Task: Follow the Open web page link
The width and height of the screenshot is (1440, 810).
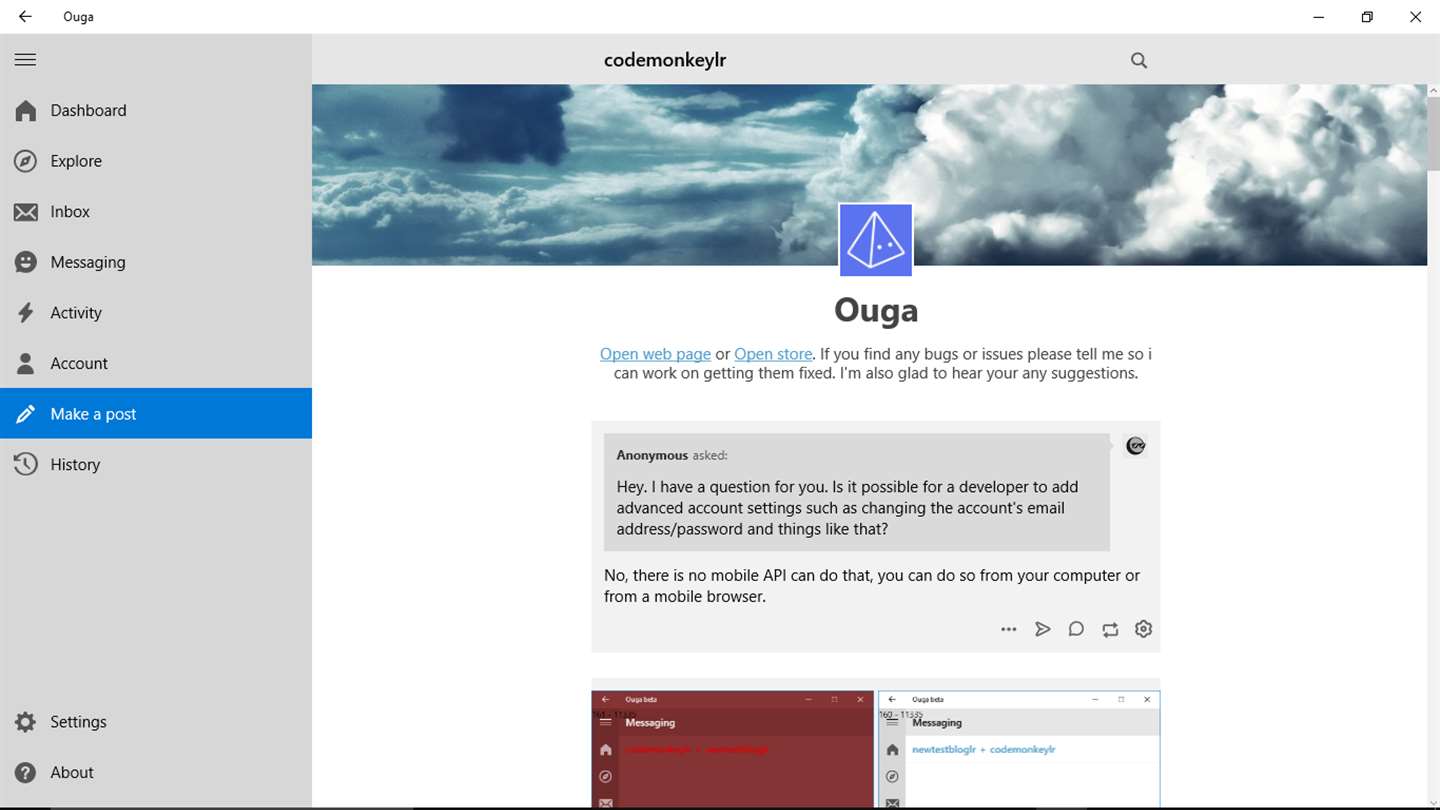Action: coord(655,354)
